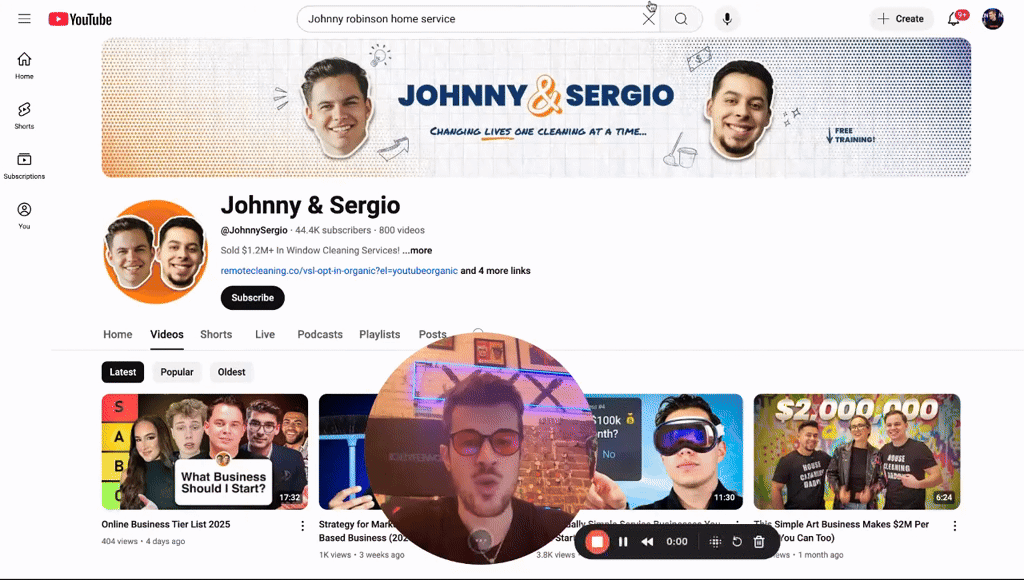
Task: Sort videos by Oldest chip
Action: (231, 372)
